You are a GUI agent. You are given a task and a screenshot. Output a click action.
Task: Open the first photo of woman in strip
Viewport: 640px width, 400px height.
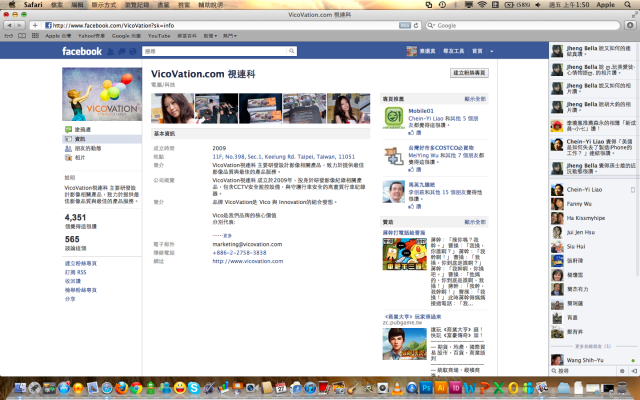click(173, 108)
